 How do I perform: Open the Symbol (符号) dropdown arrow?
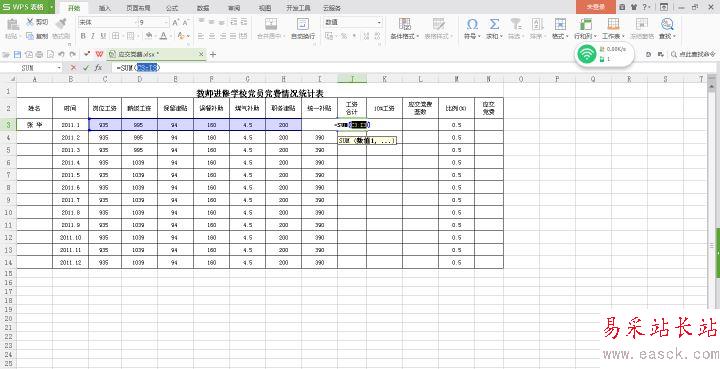tap(479, 36)
